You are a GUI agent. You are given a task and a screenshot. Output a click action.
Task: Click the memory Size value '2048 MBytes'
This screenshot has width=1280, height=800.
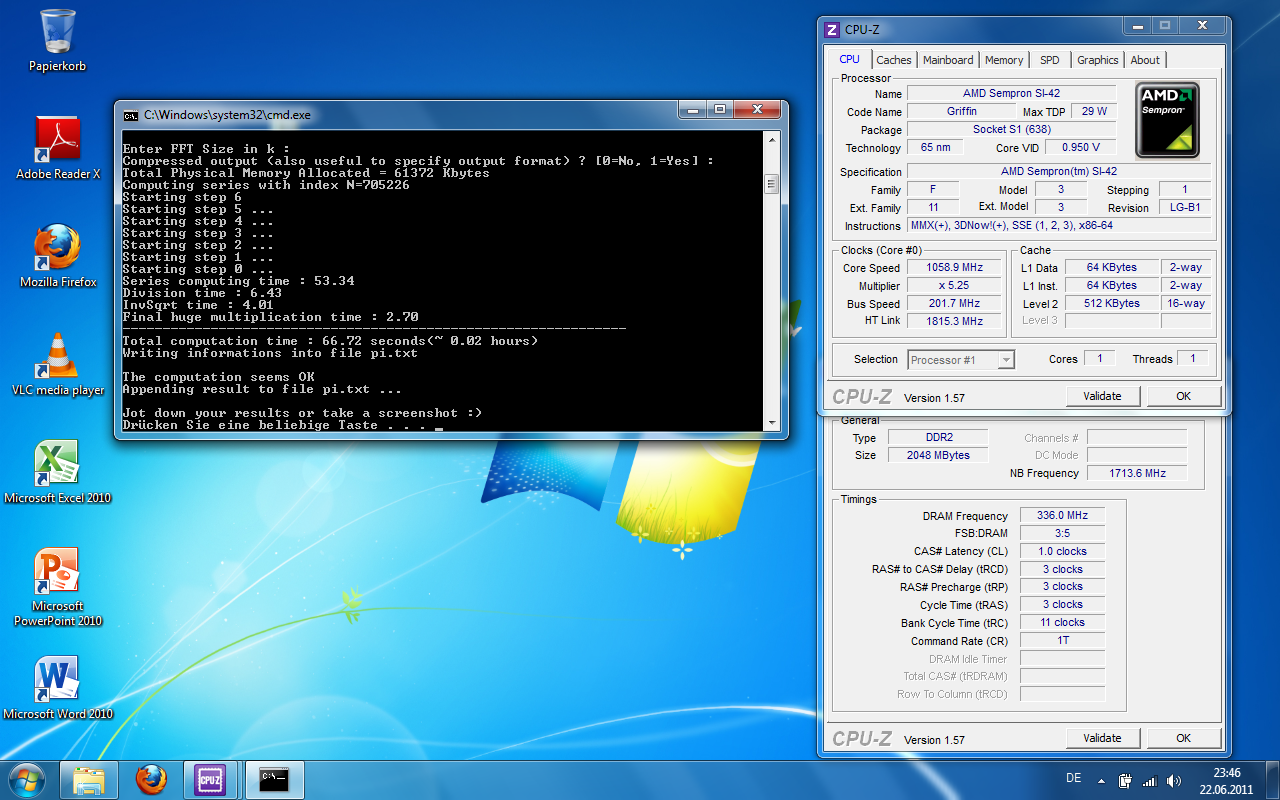tap(936, 455)
